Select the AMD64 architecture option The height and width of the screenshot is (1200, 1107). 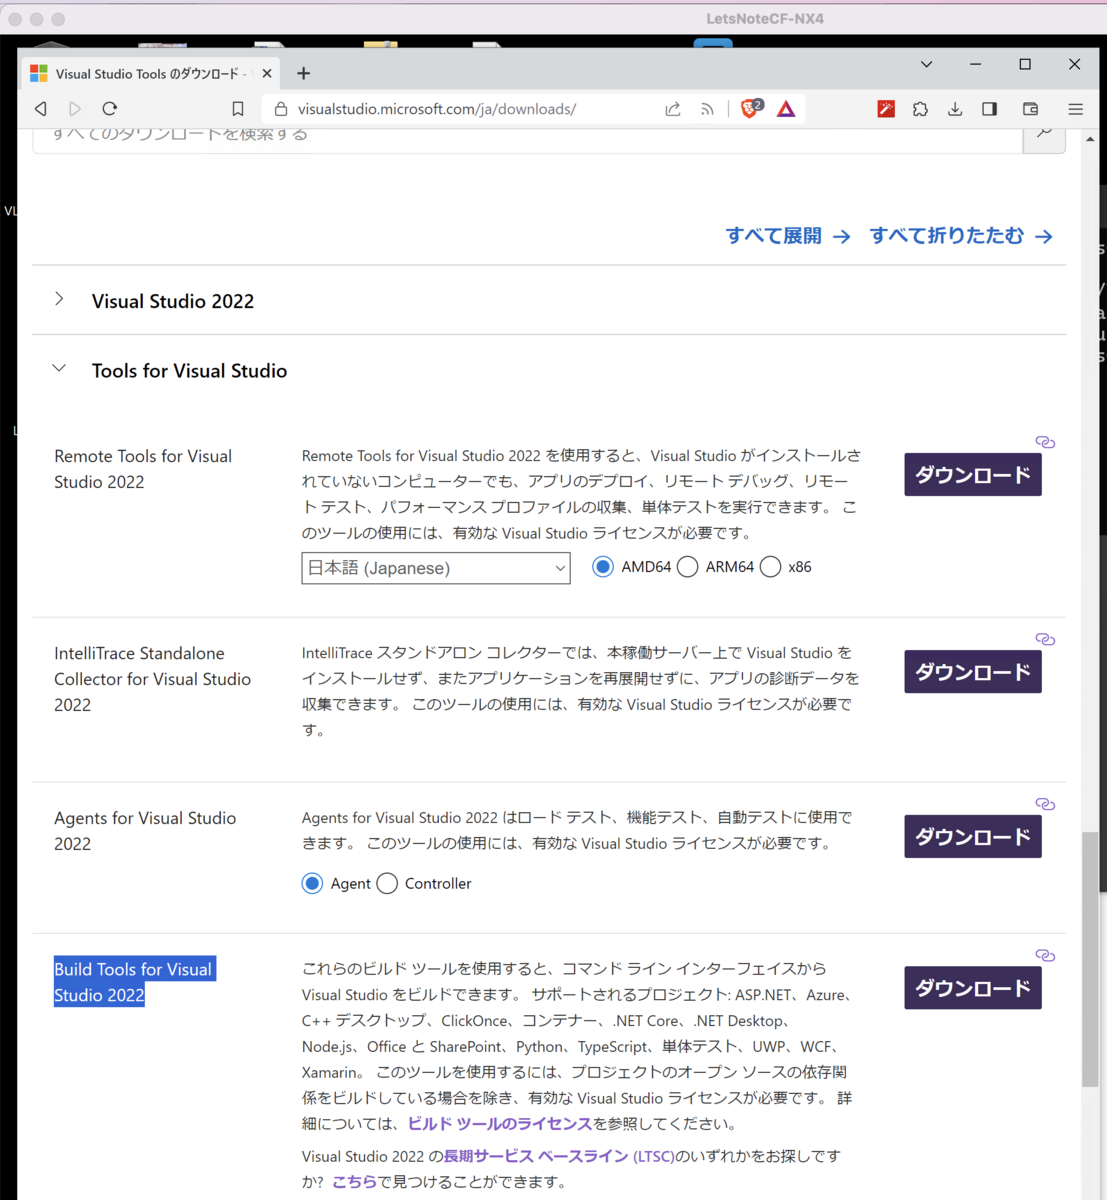pos(603,567)
